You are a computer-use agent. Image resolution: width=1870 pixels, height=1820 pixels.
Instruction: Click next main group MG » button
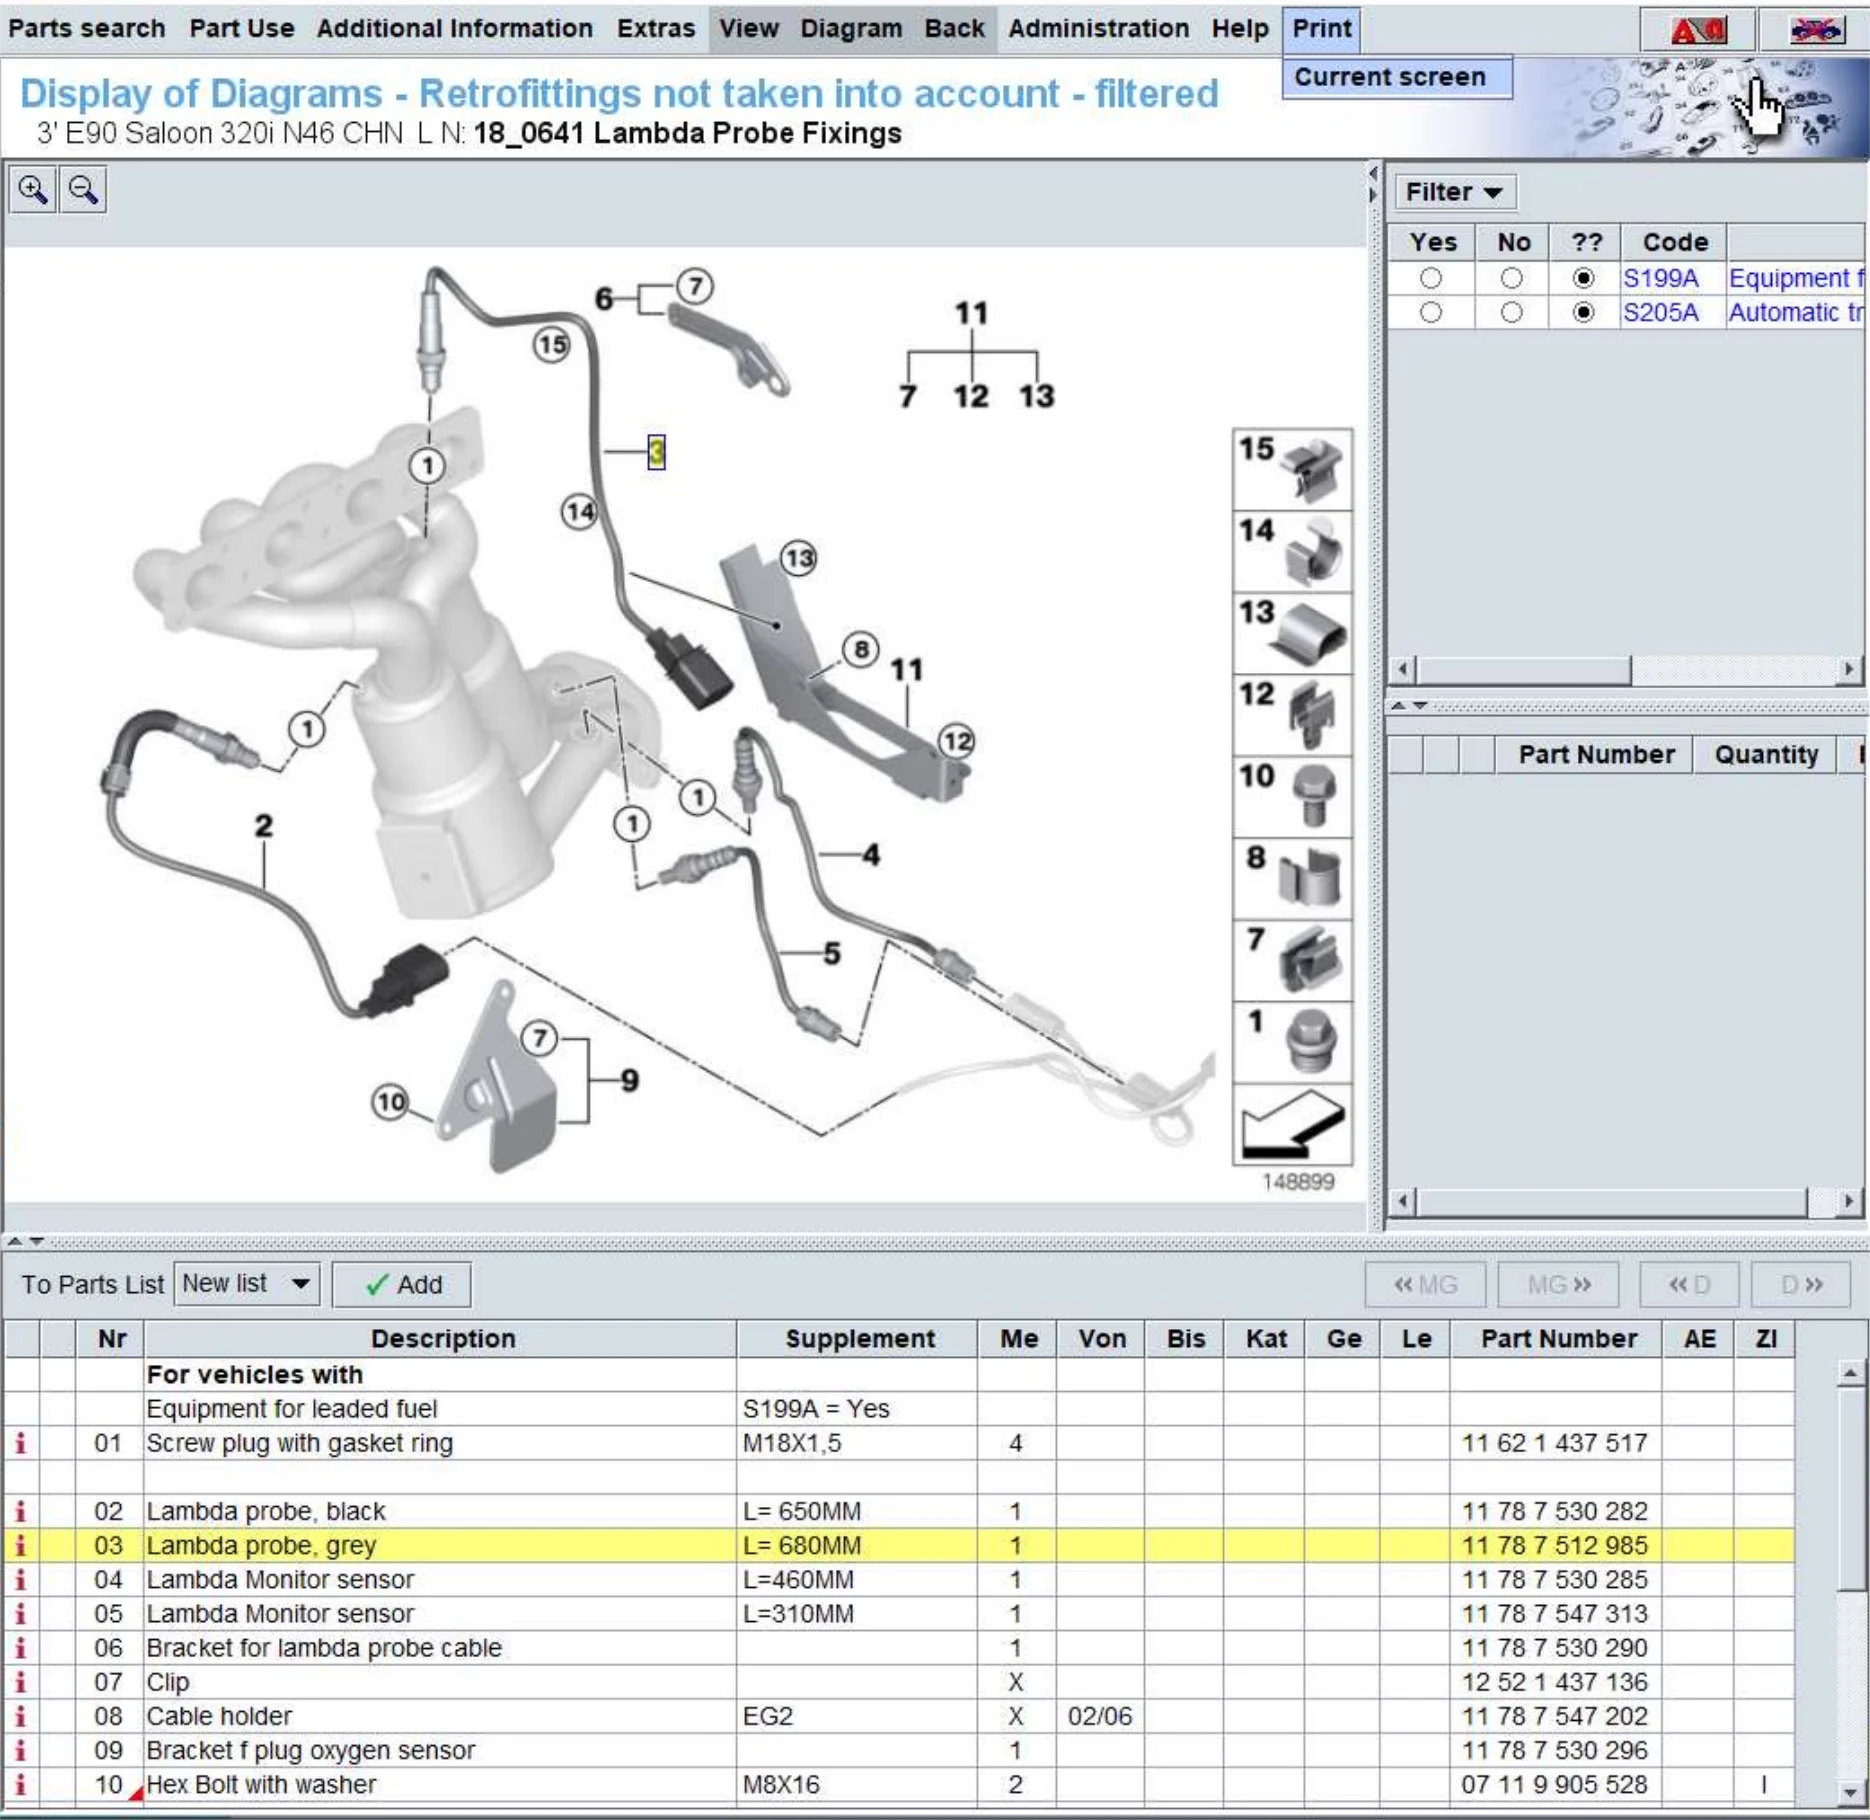tap(1558, 1285)
